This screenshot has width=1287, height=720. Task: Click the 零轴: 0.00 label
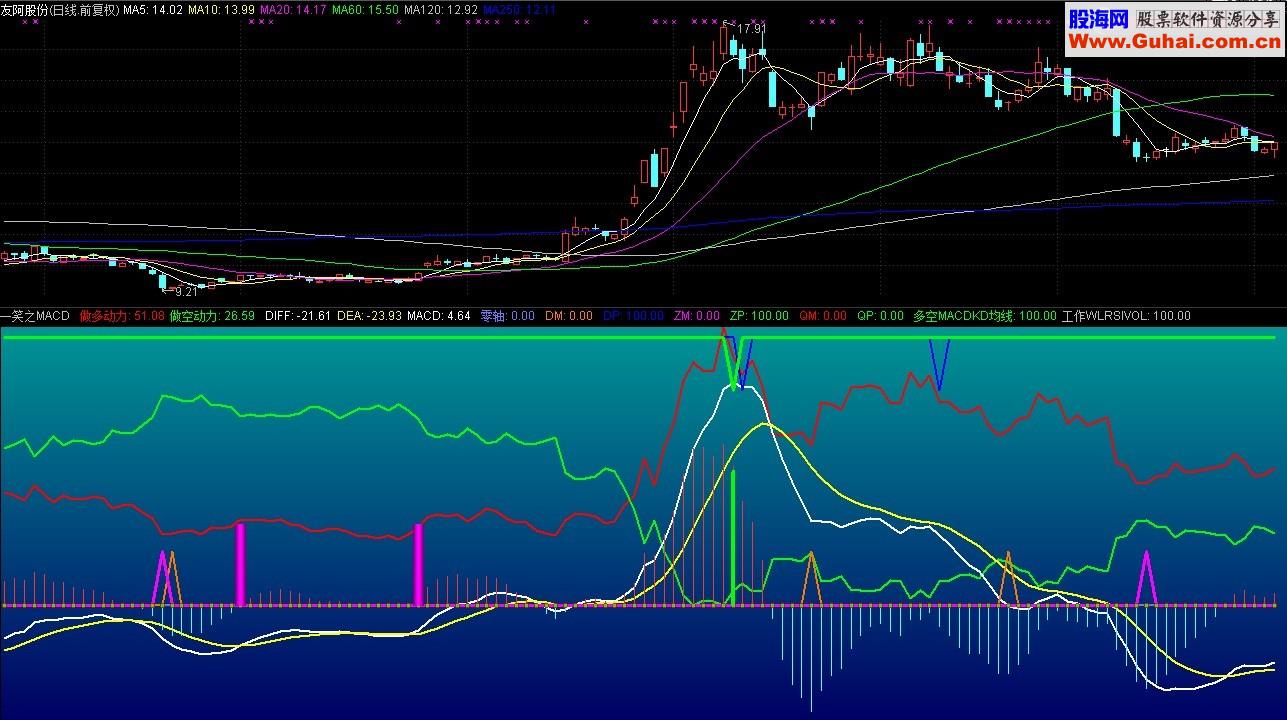tap(507, 316)
